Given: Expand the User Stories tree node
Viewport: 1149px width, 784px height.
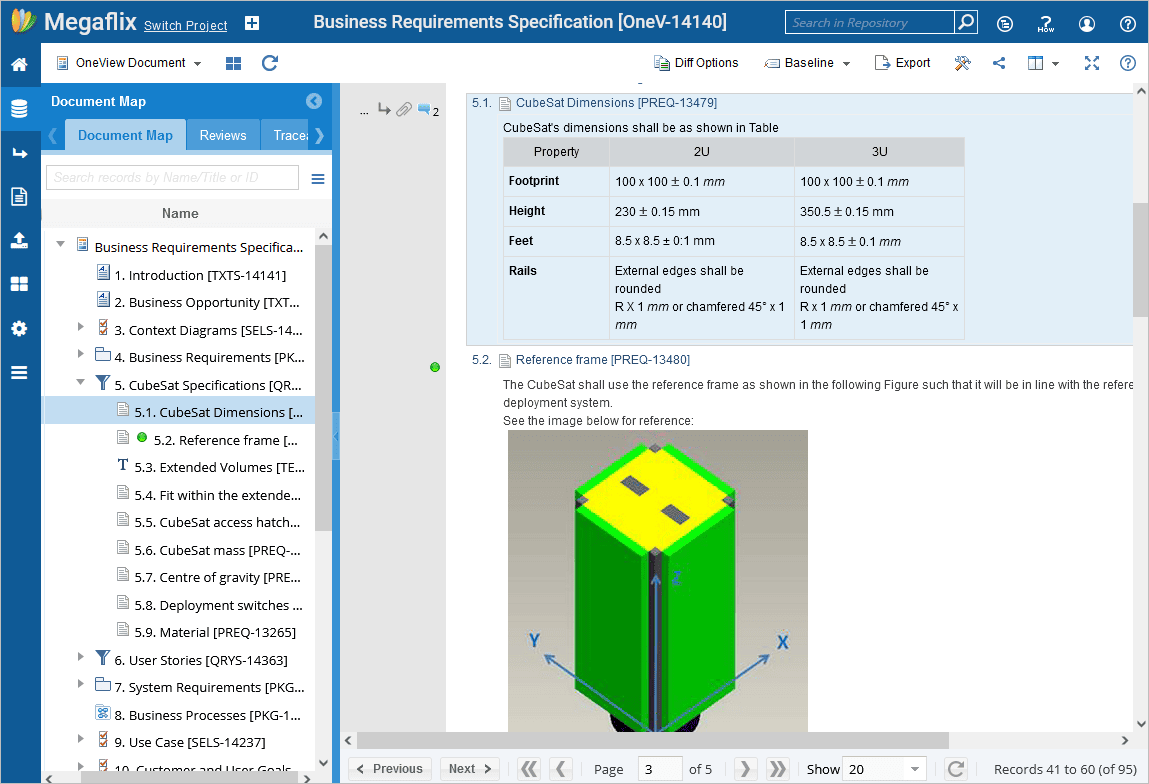Looking at the screenshot, I should pos(82,657).
